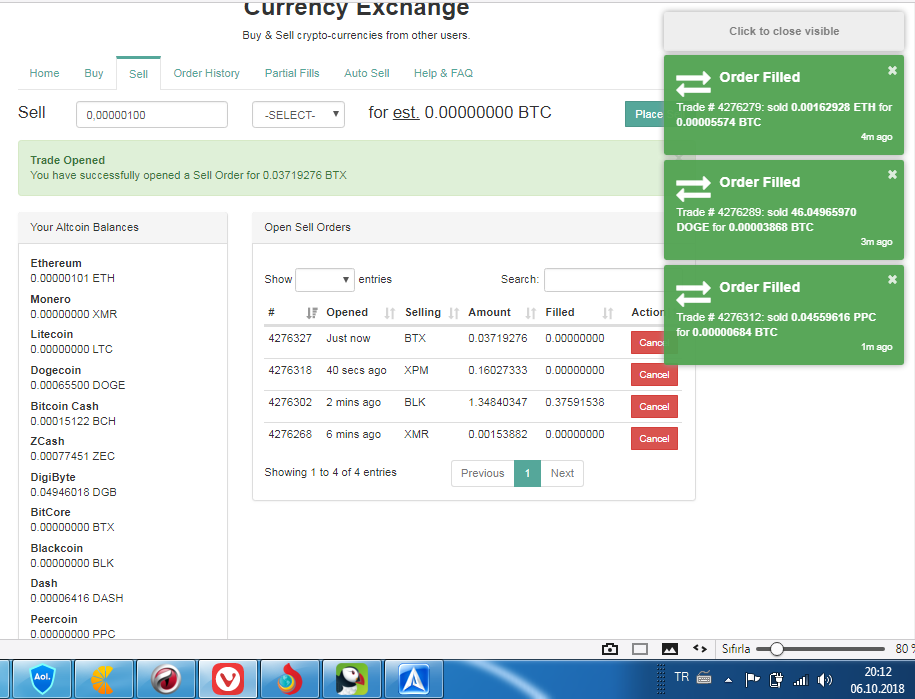Close the DOGE Order Filled notification
The image size is (915, 699).
coord(892,174)
